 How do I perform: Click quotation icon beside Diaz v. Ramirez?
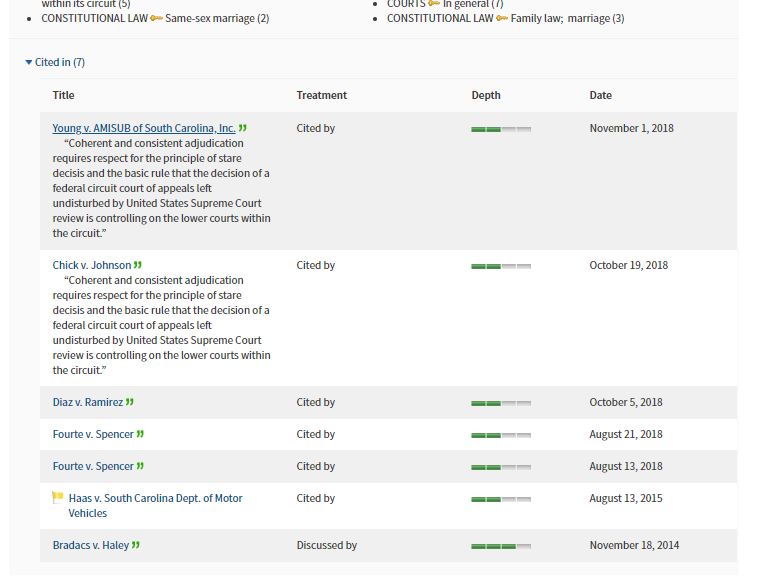129,402
